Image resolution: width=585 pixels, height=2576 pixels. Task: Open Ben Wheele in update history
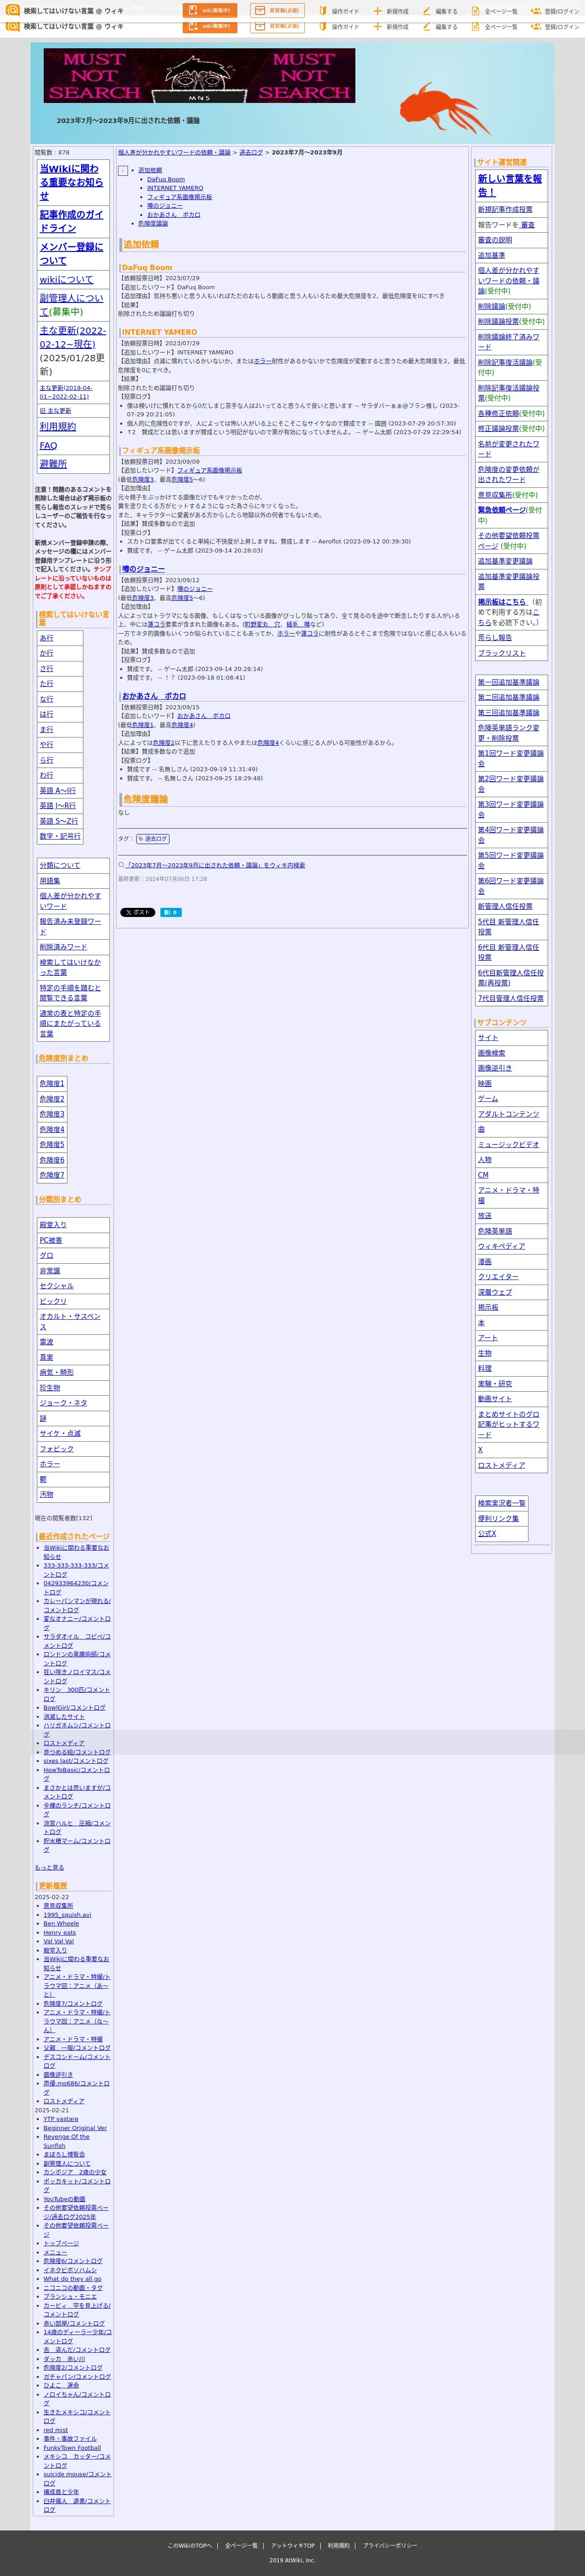[61, 1924]
